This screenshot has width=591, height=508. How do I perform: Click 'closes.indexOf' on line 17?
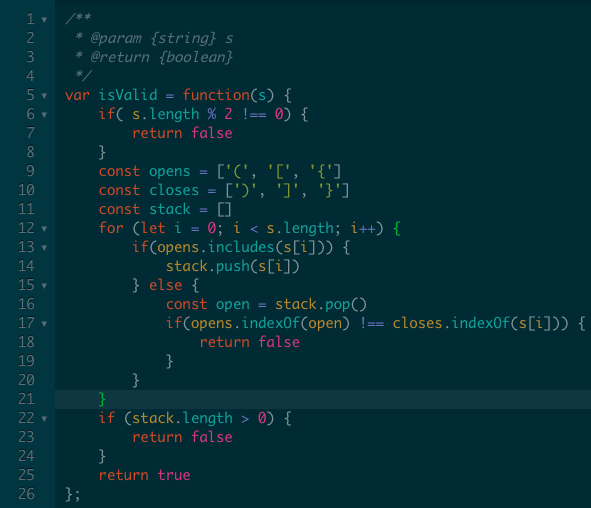(451, 323)
